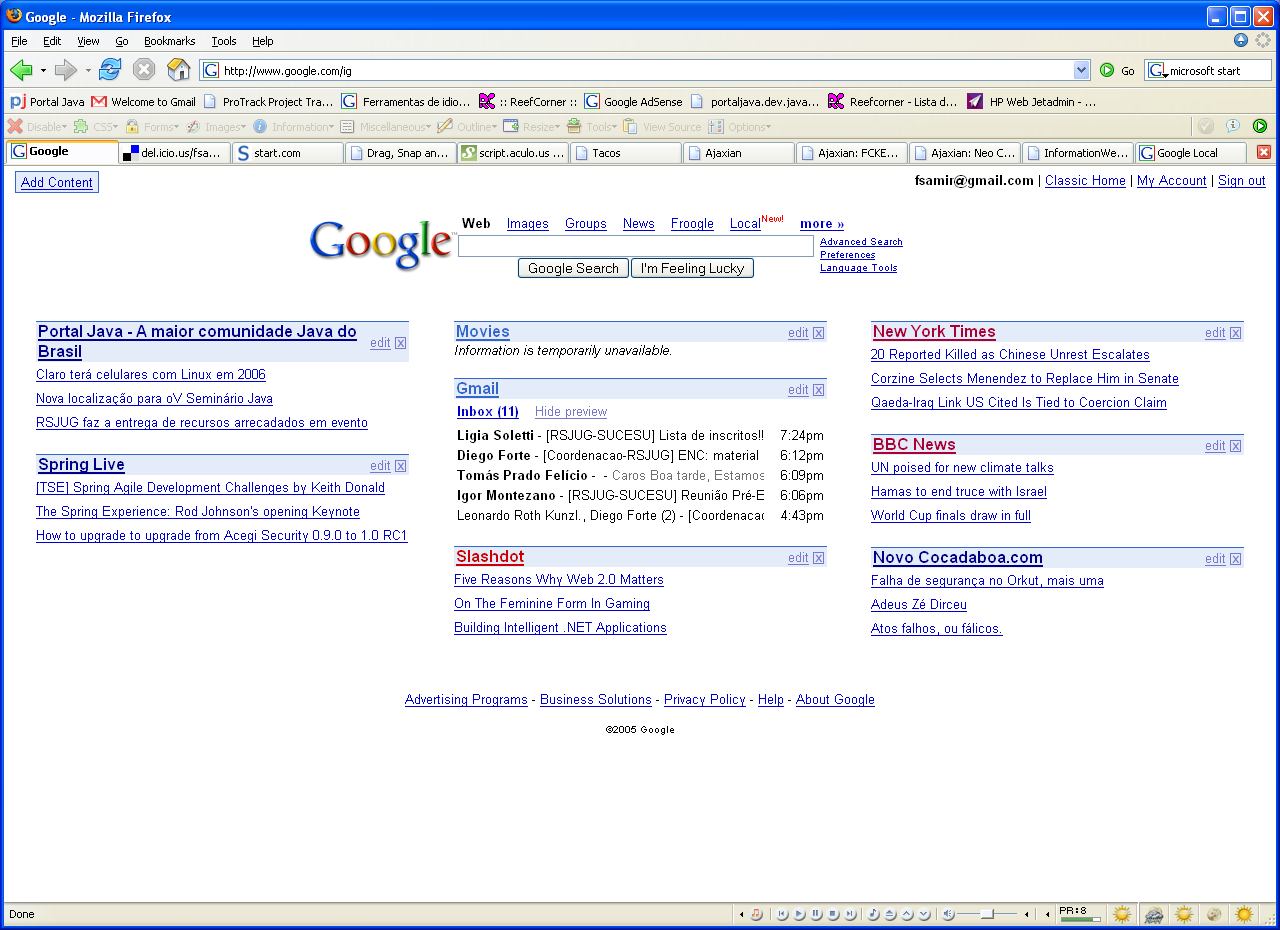This screenshot has height=930, width=1280.
Task: Click the green Go button icon
Action: pos(1107,70)
